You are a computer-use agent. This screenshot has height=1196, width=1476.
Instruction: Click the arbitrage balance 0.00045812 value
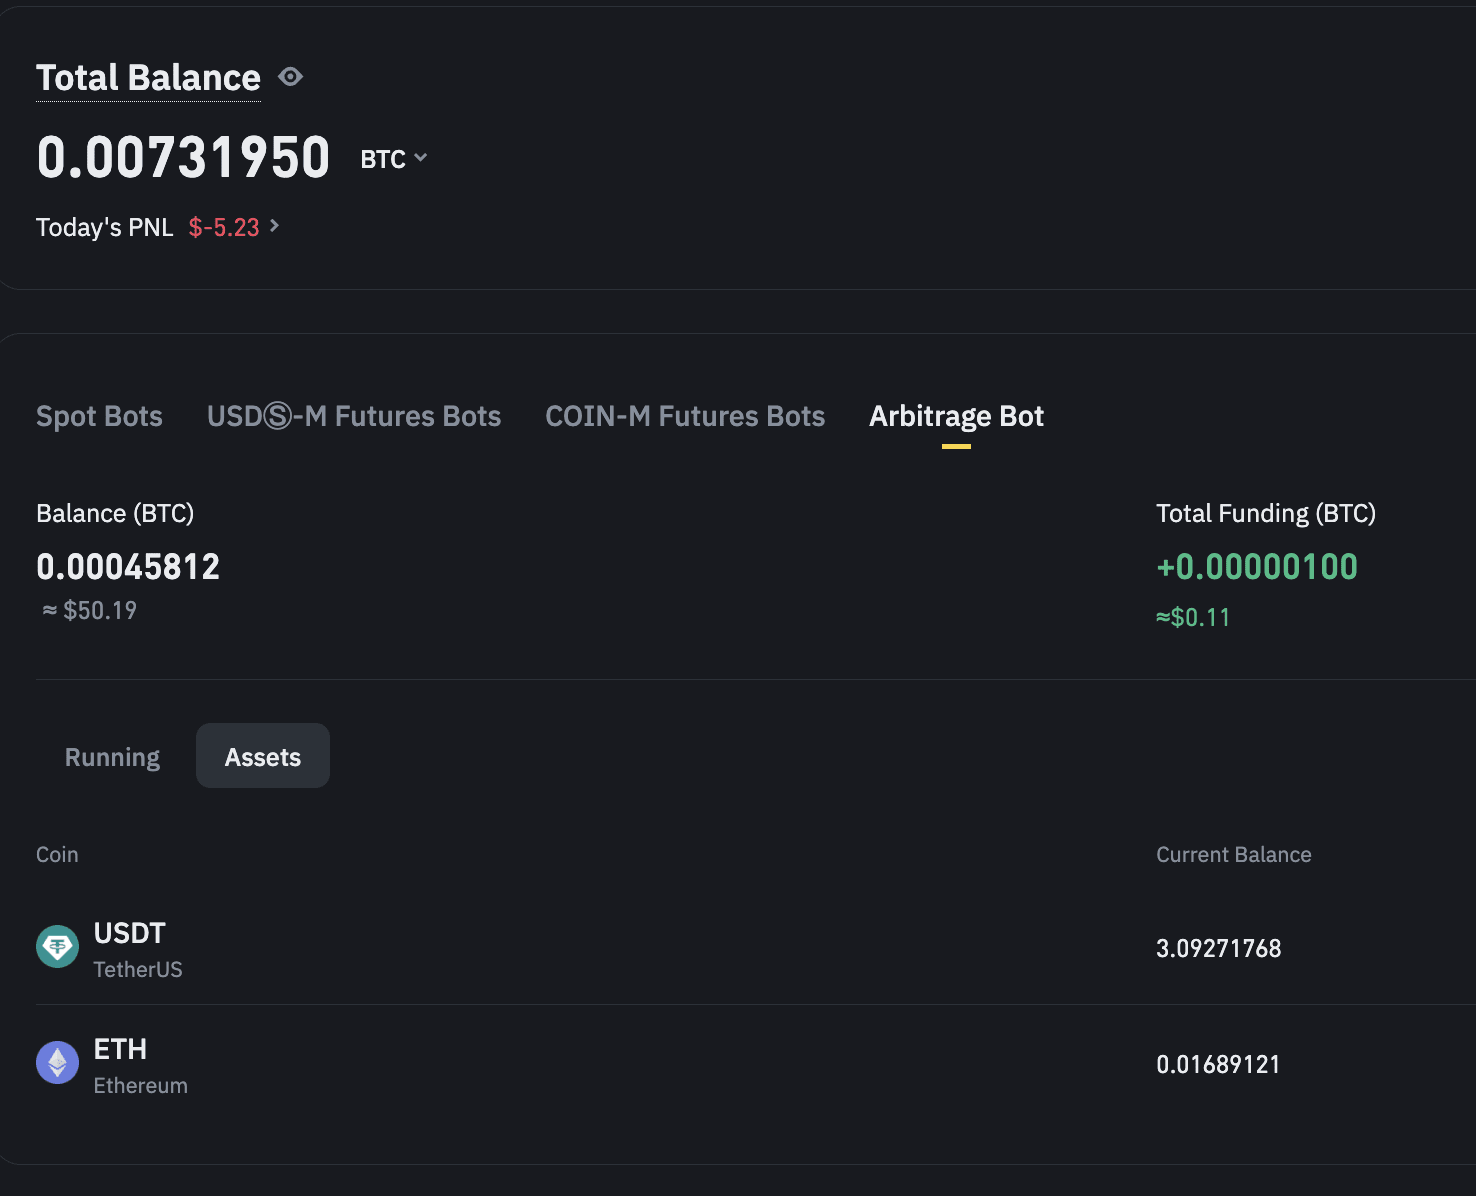point(128,567)
